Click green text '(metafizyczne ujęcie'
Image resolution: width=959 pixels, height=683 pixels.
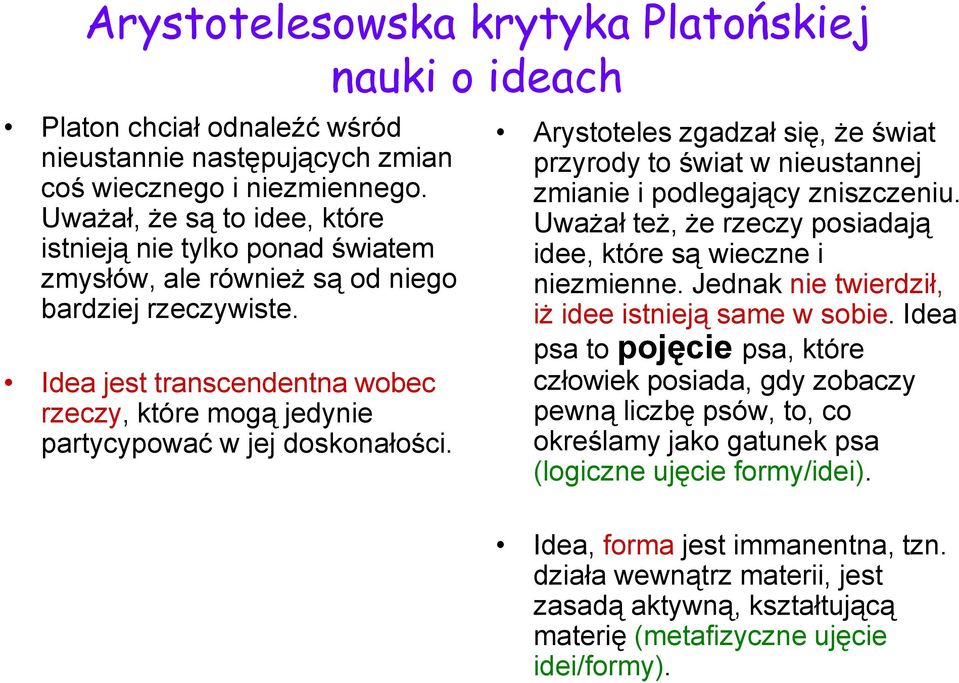click(x=760, y=637)
